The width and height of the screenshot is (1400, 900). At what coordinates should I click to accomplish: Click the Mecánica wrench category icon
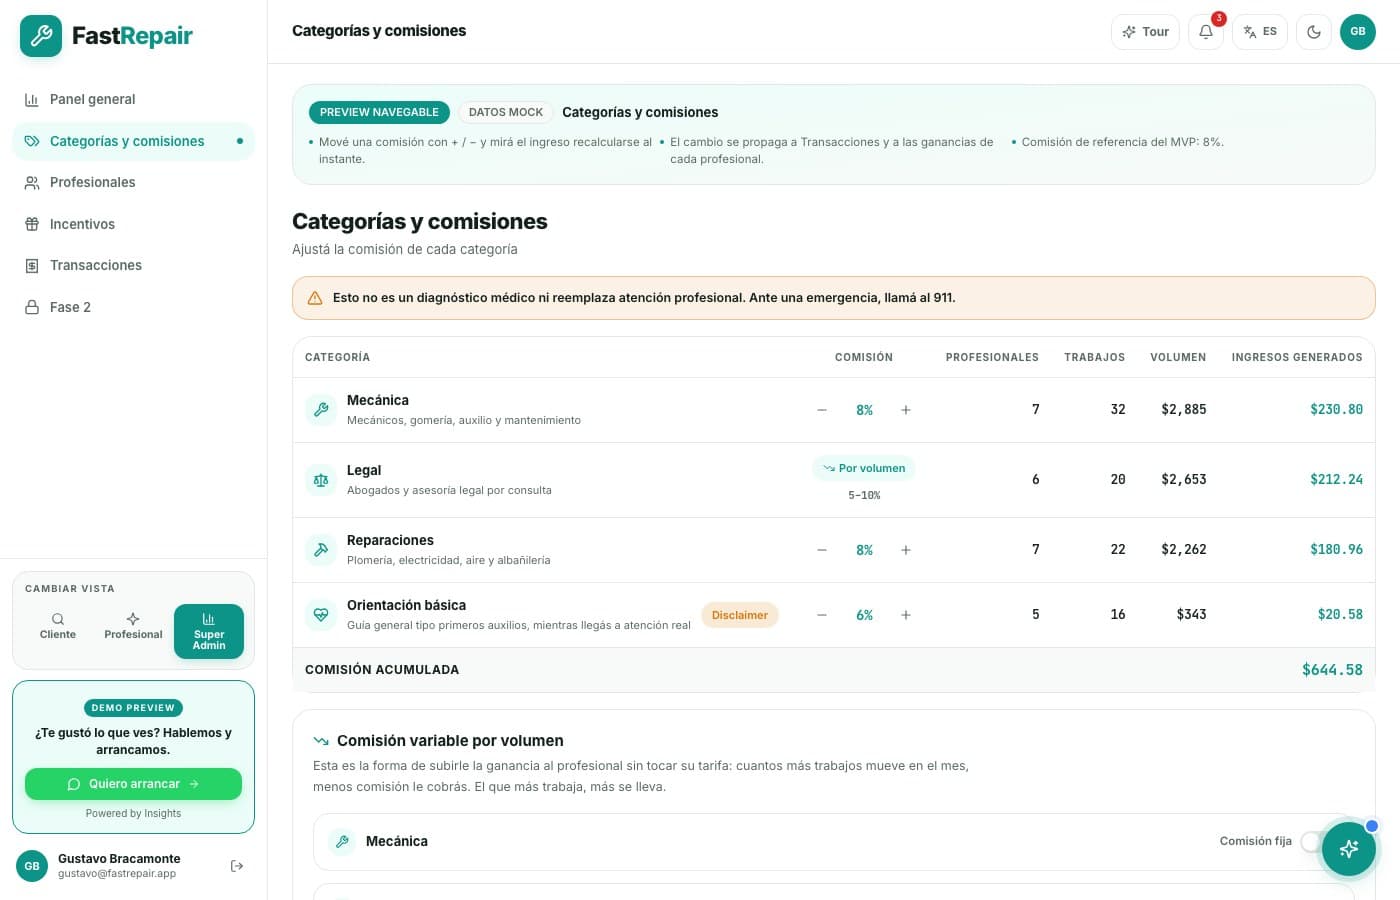(321, 410)
